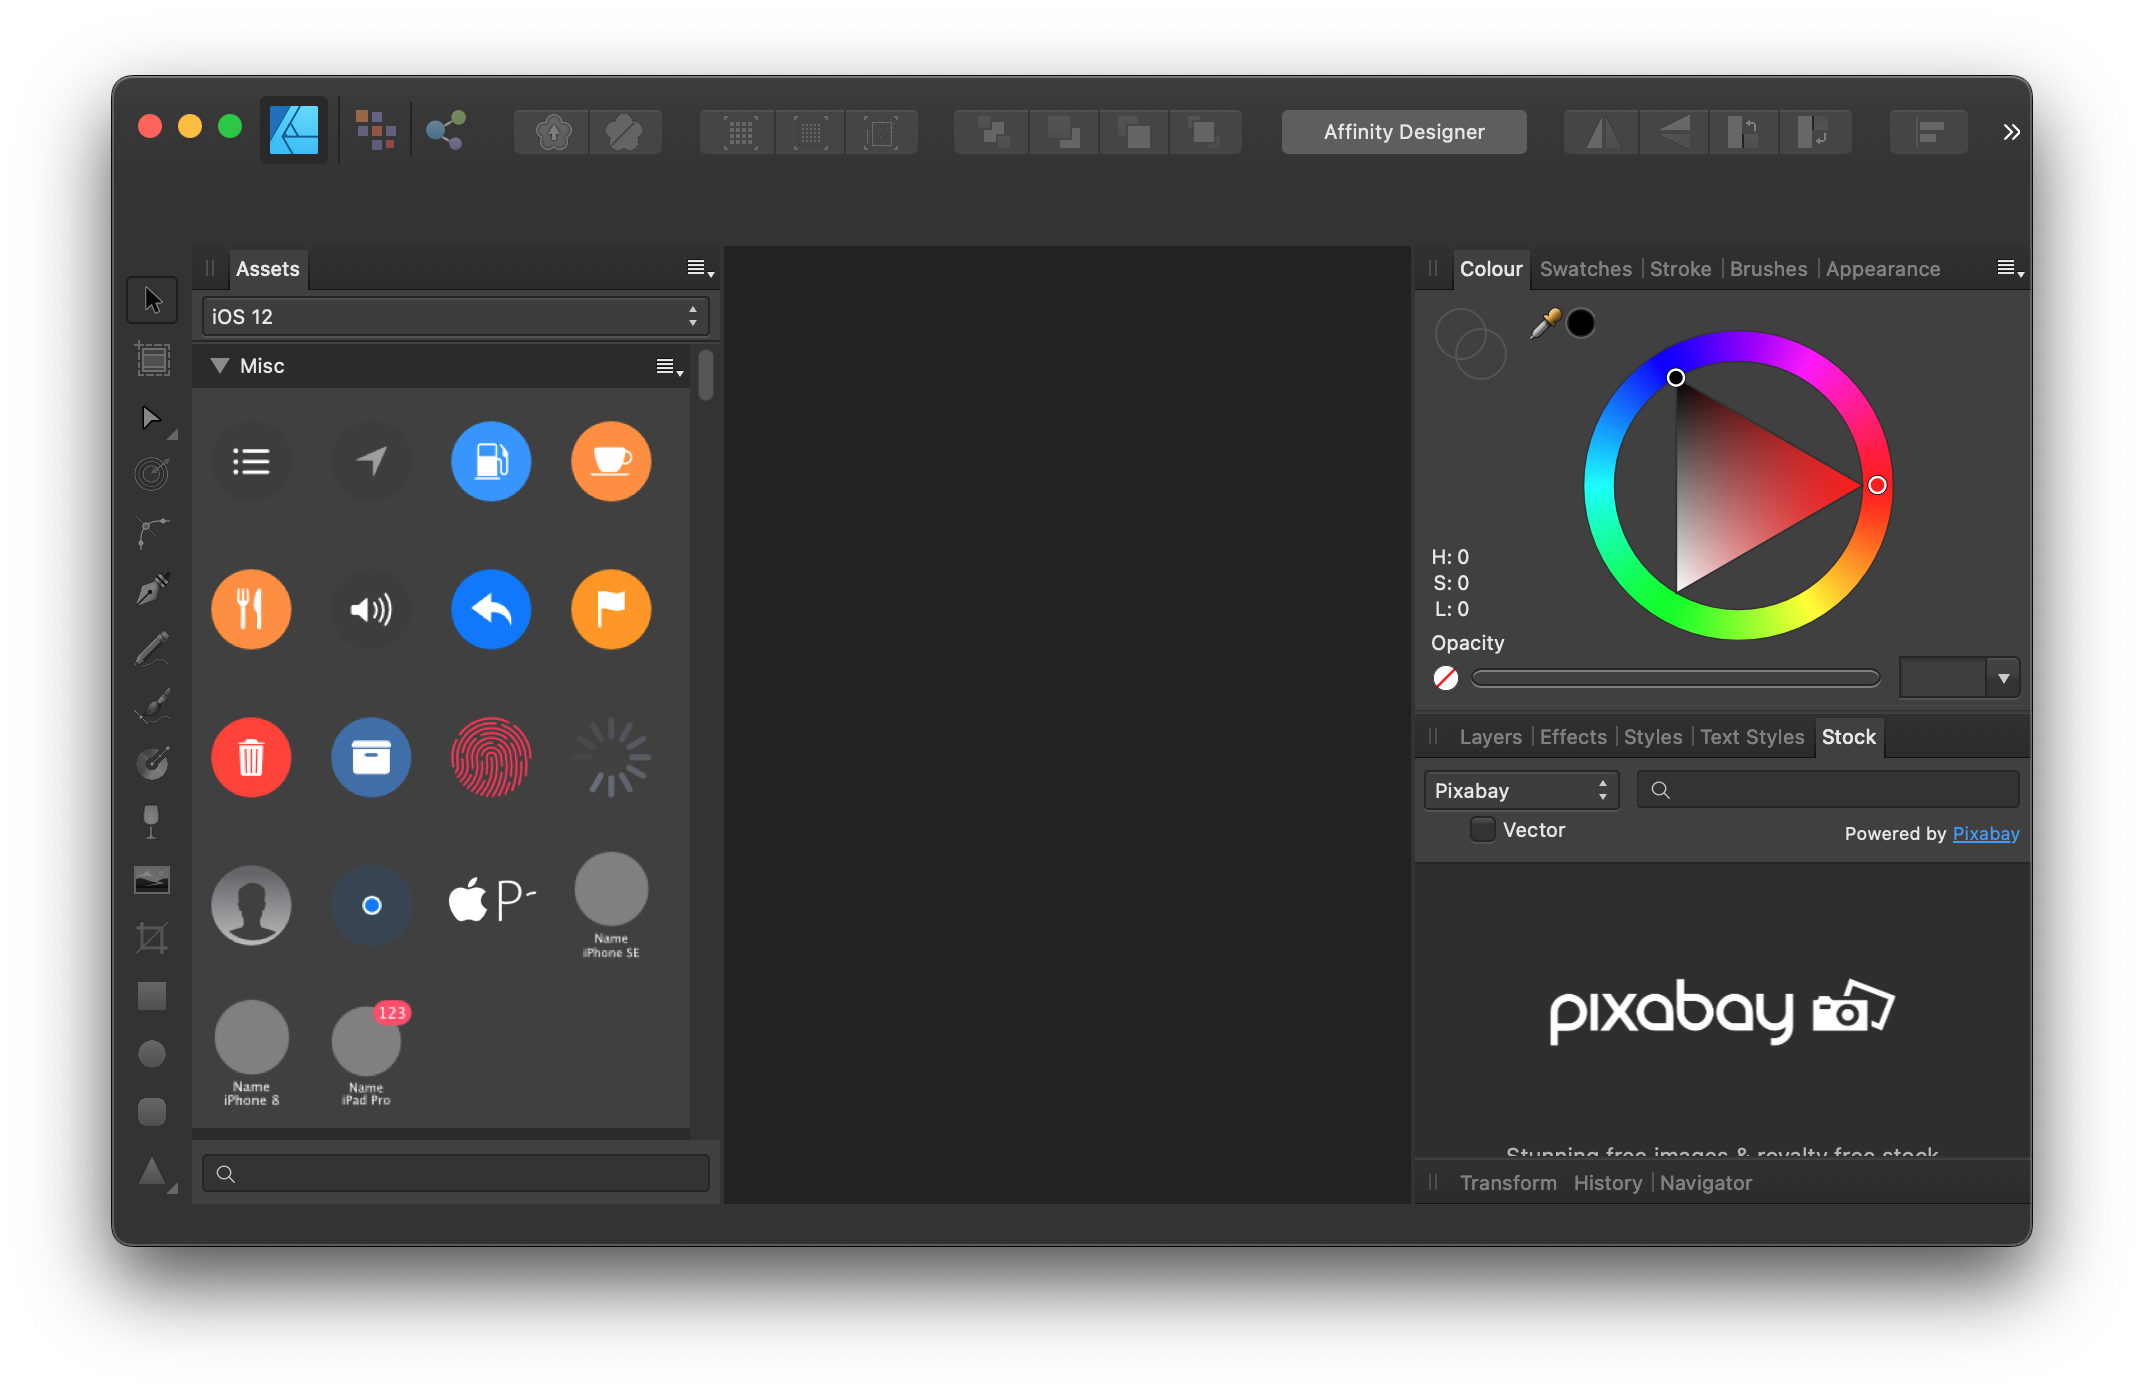Select the Rounded Rectangle tool
This screenshot has height=1394, width=2144.
(x=152, y=1111)
